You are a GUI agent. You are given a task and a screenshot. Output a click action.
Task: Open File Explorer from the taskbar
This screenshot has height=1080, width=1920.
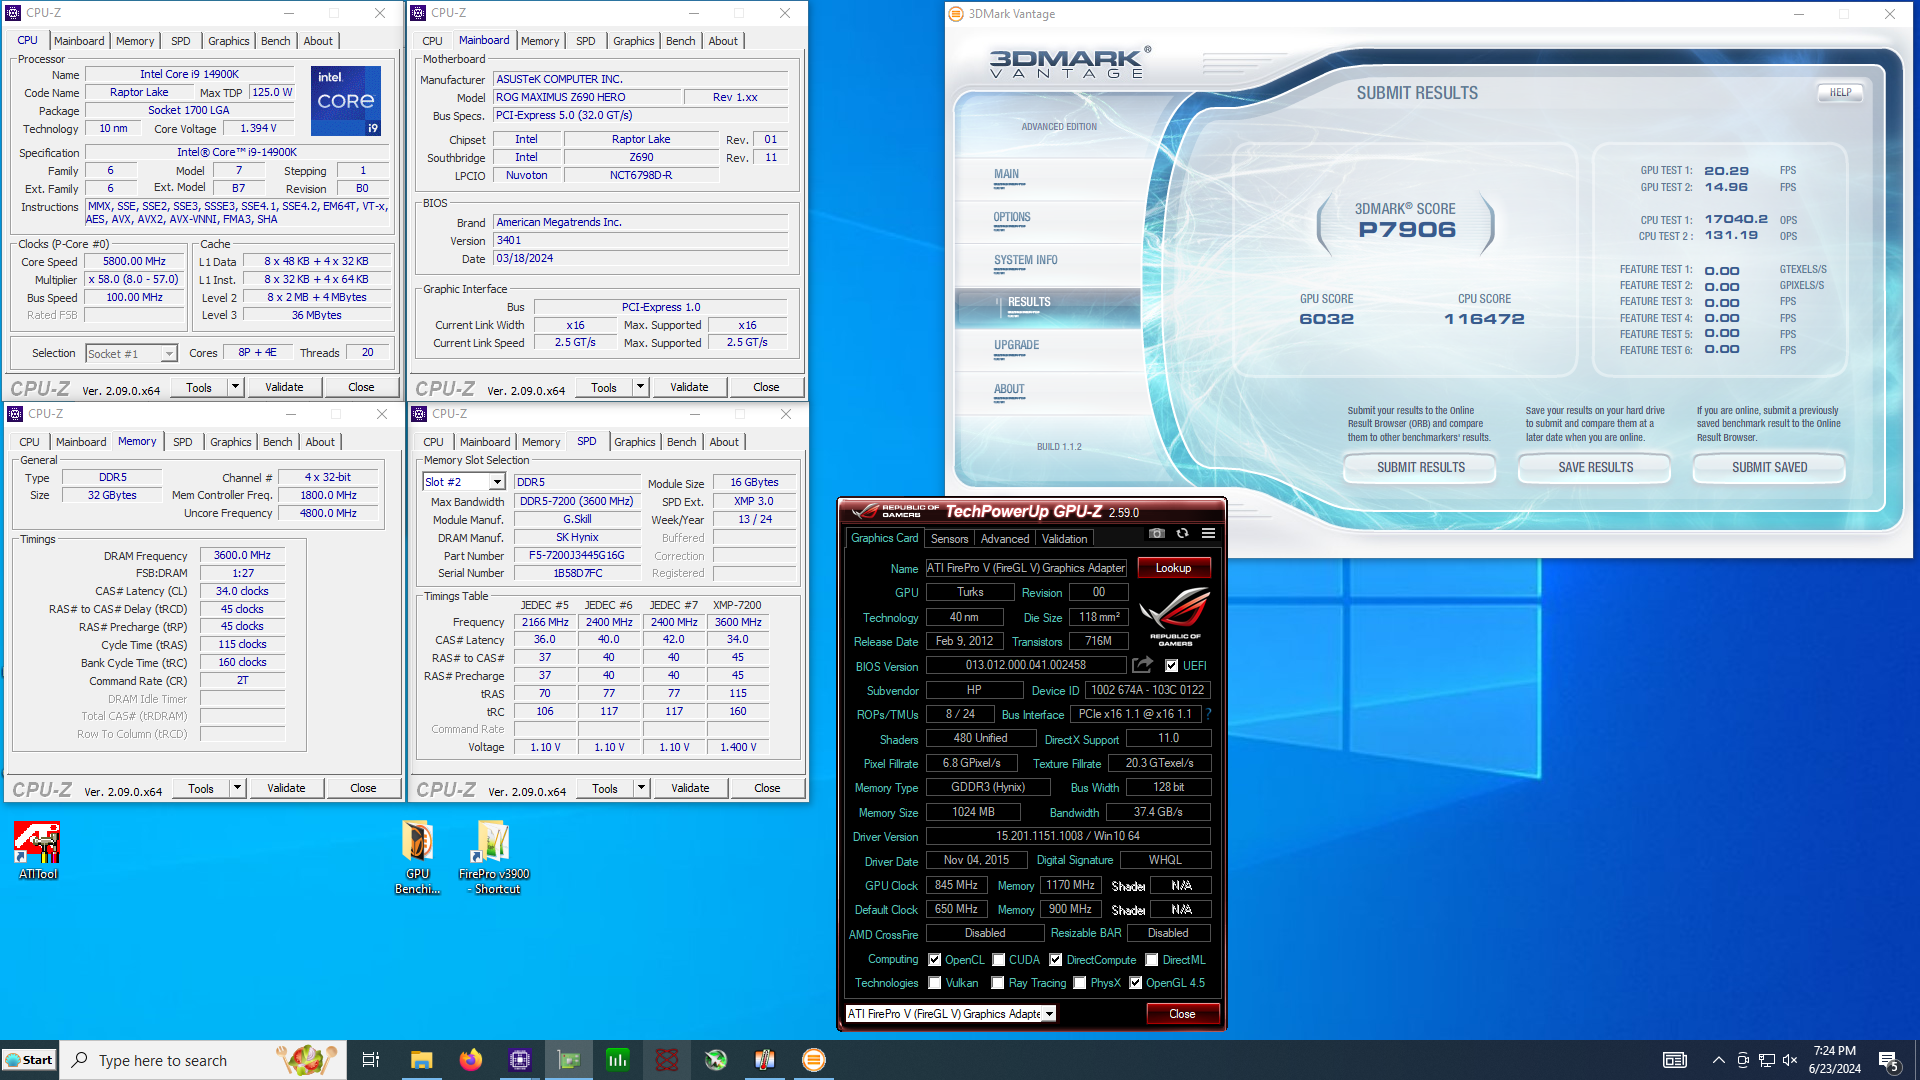422,1060
